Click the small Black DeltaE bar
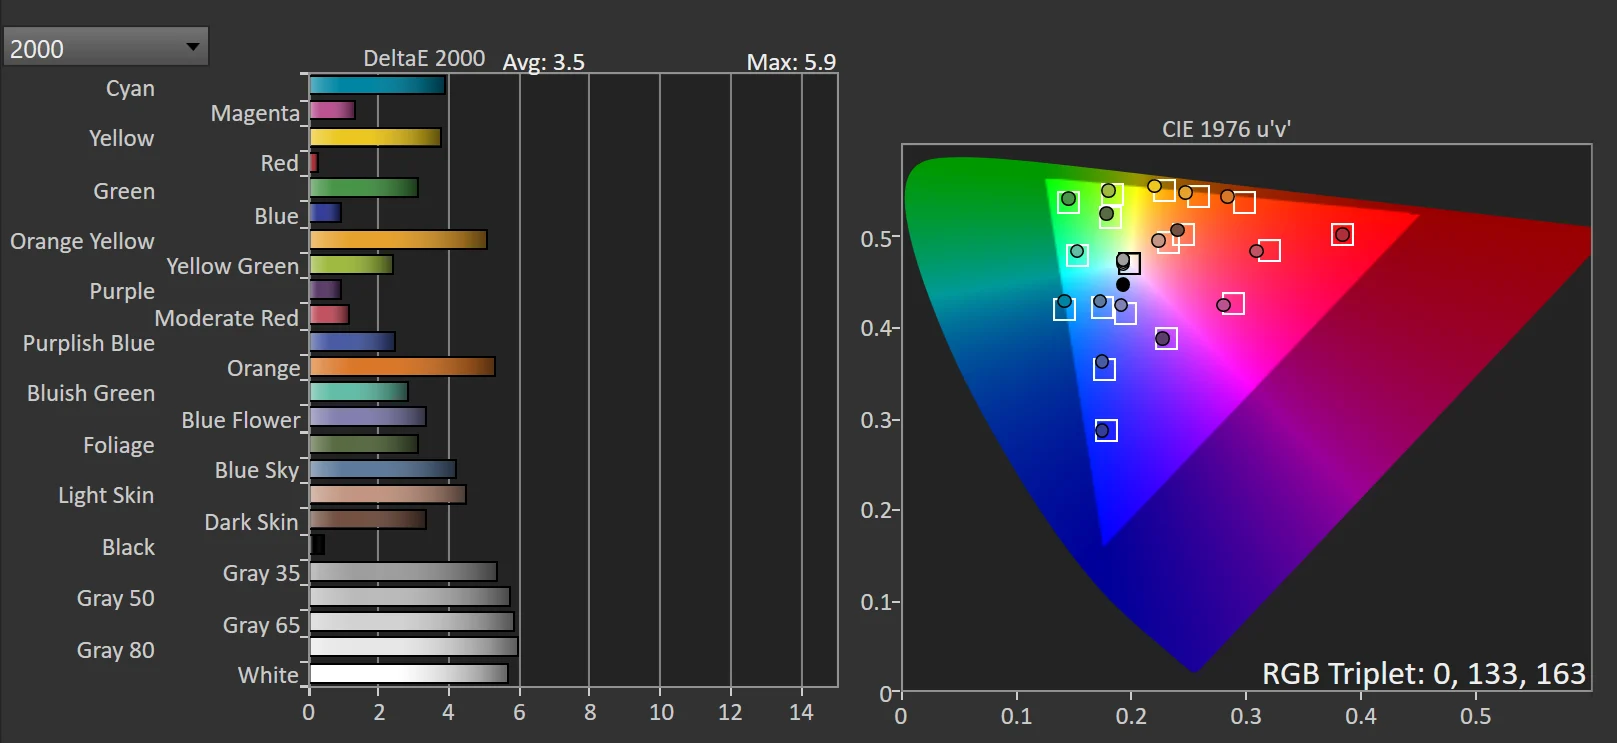 click(318, 545)
